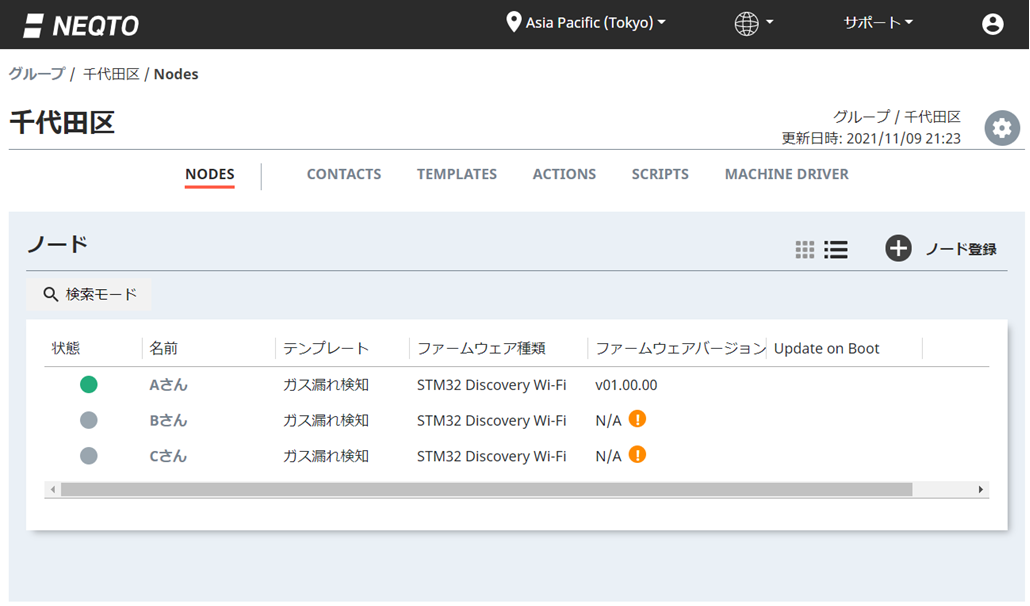Click the 検索モード button
The image size is (1030, 606).
tap(89, 294)
